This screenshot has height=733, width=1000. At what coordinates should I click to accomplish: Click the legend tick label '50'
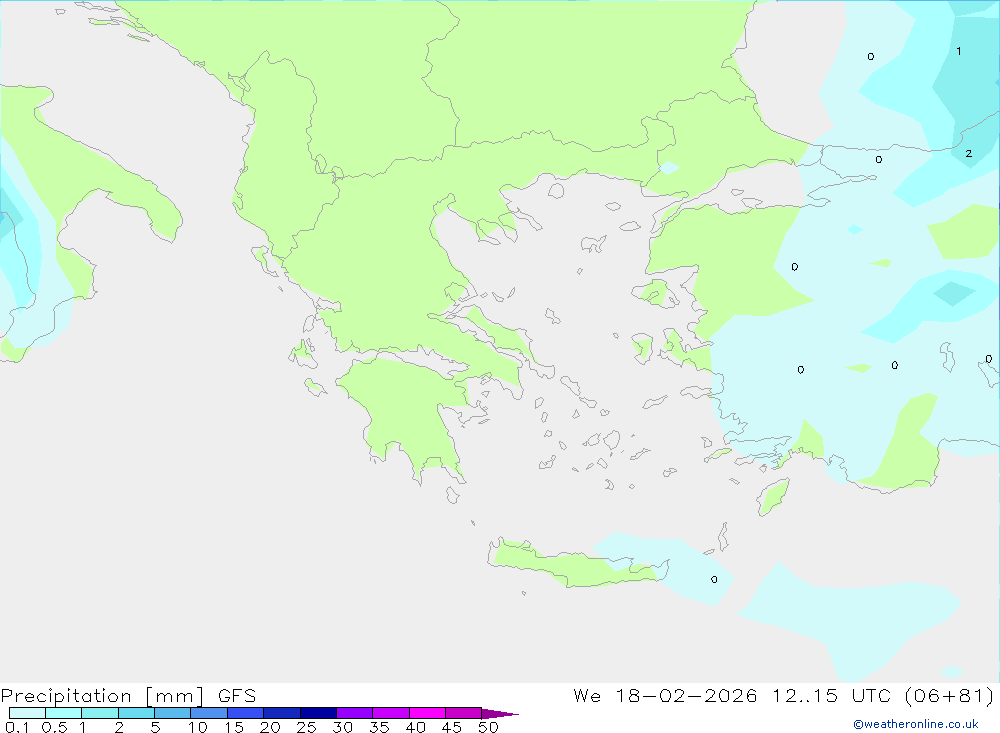pyautogui.click(x=488, y=727)
